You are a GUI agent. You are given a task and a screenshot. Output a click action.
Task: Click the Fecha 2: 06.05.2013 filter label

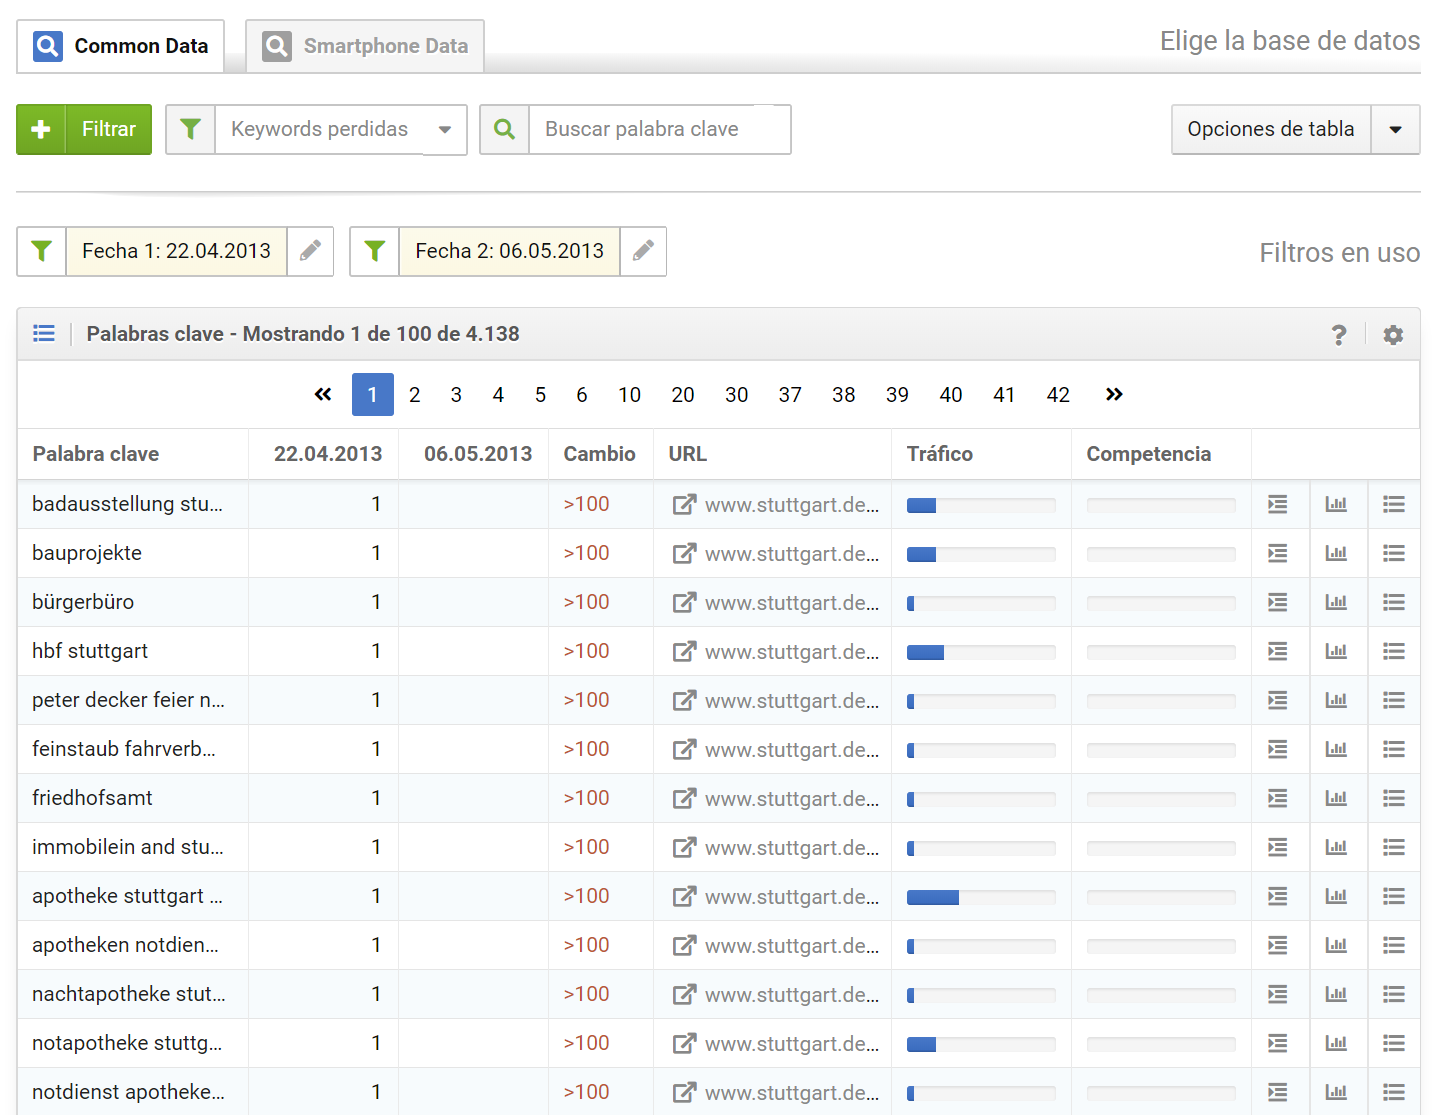coord(510,251)
